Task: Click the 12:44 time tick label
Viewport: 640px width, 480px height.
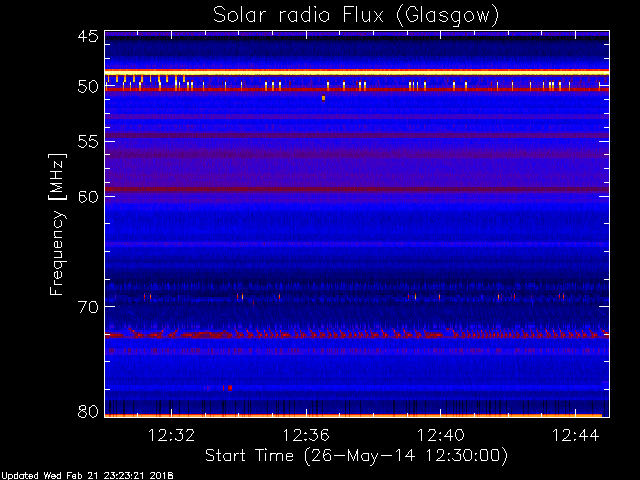Action: [576, 435]
